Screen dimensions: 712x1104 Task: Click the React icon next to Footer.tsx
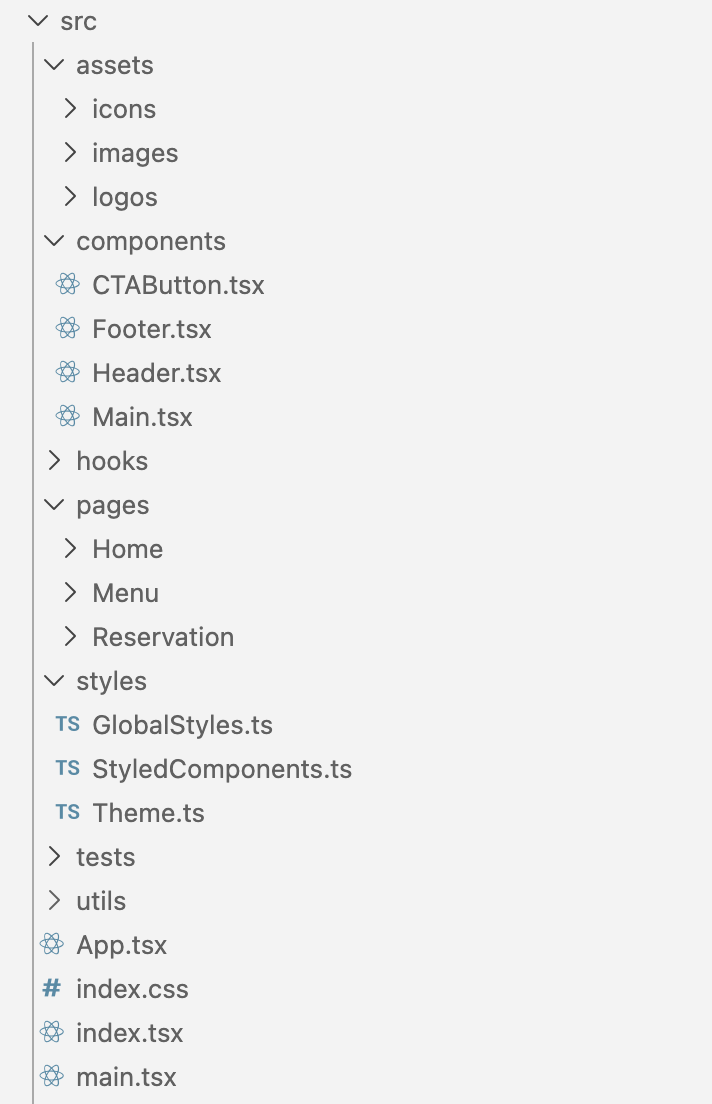(68, 329)
